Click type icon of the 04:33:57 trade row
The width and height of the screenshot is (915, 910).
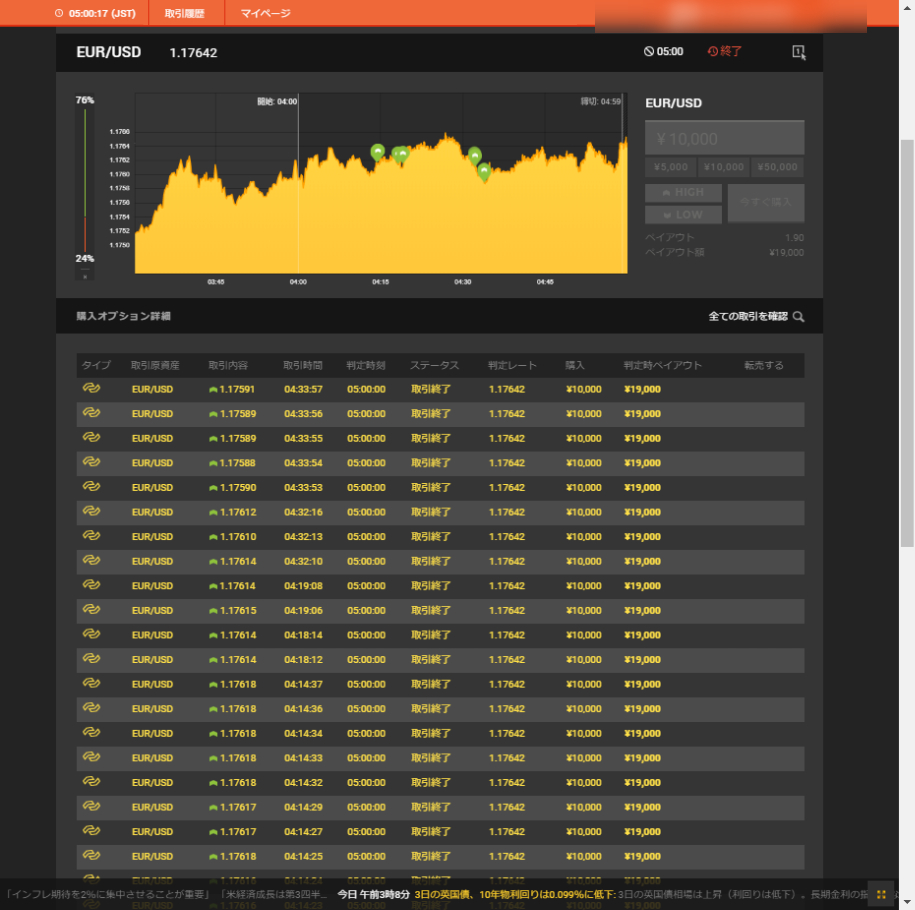[x=91, y=388]
